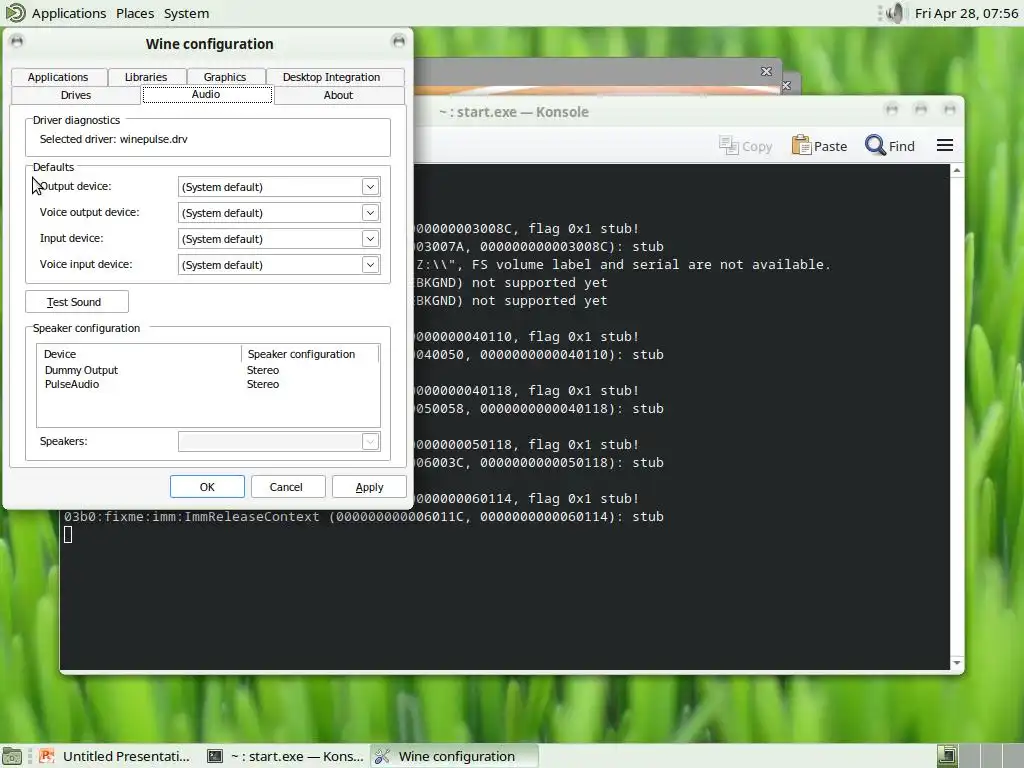The height and width of the screenshot is (768, 1024).
Task: Click the Wine configuration window menu icon
Action: click(17, 42)
